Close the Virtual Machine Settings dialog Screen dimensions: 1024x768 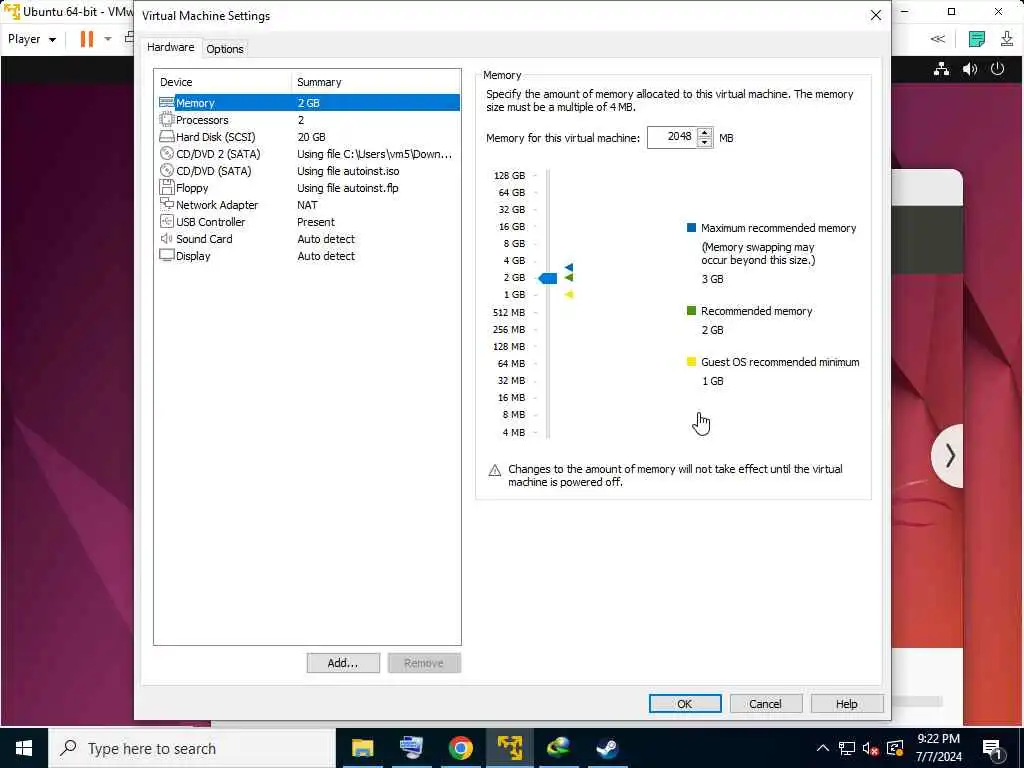coord(876,15)
